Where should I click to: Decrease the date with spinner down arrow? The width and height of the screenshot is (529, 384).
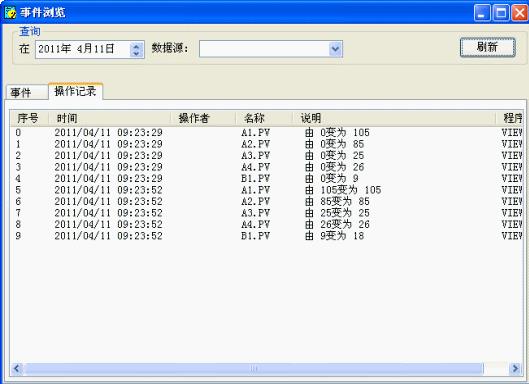(x=136, y=53)
